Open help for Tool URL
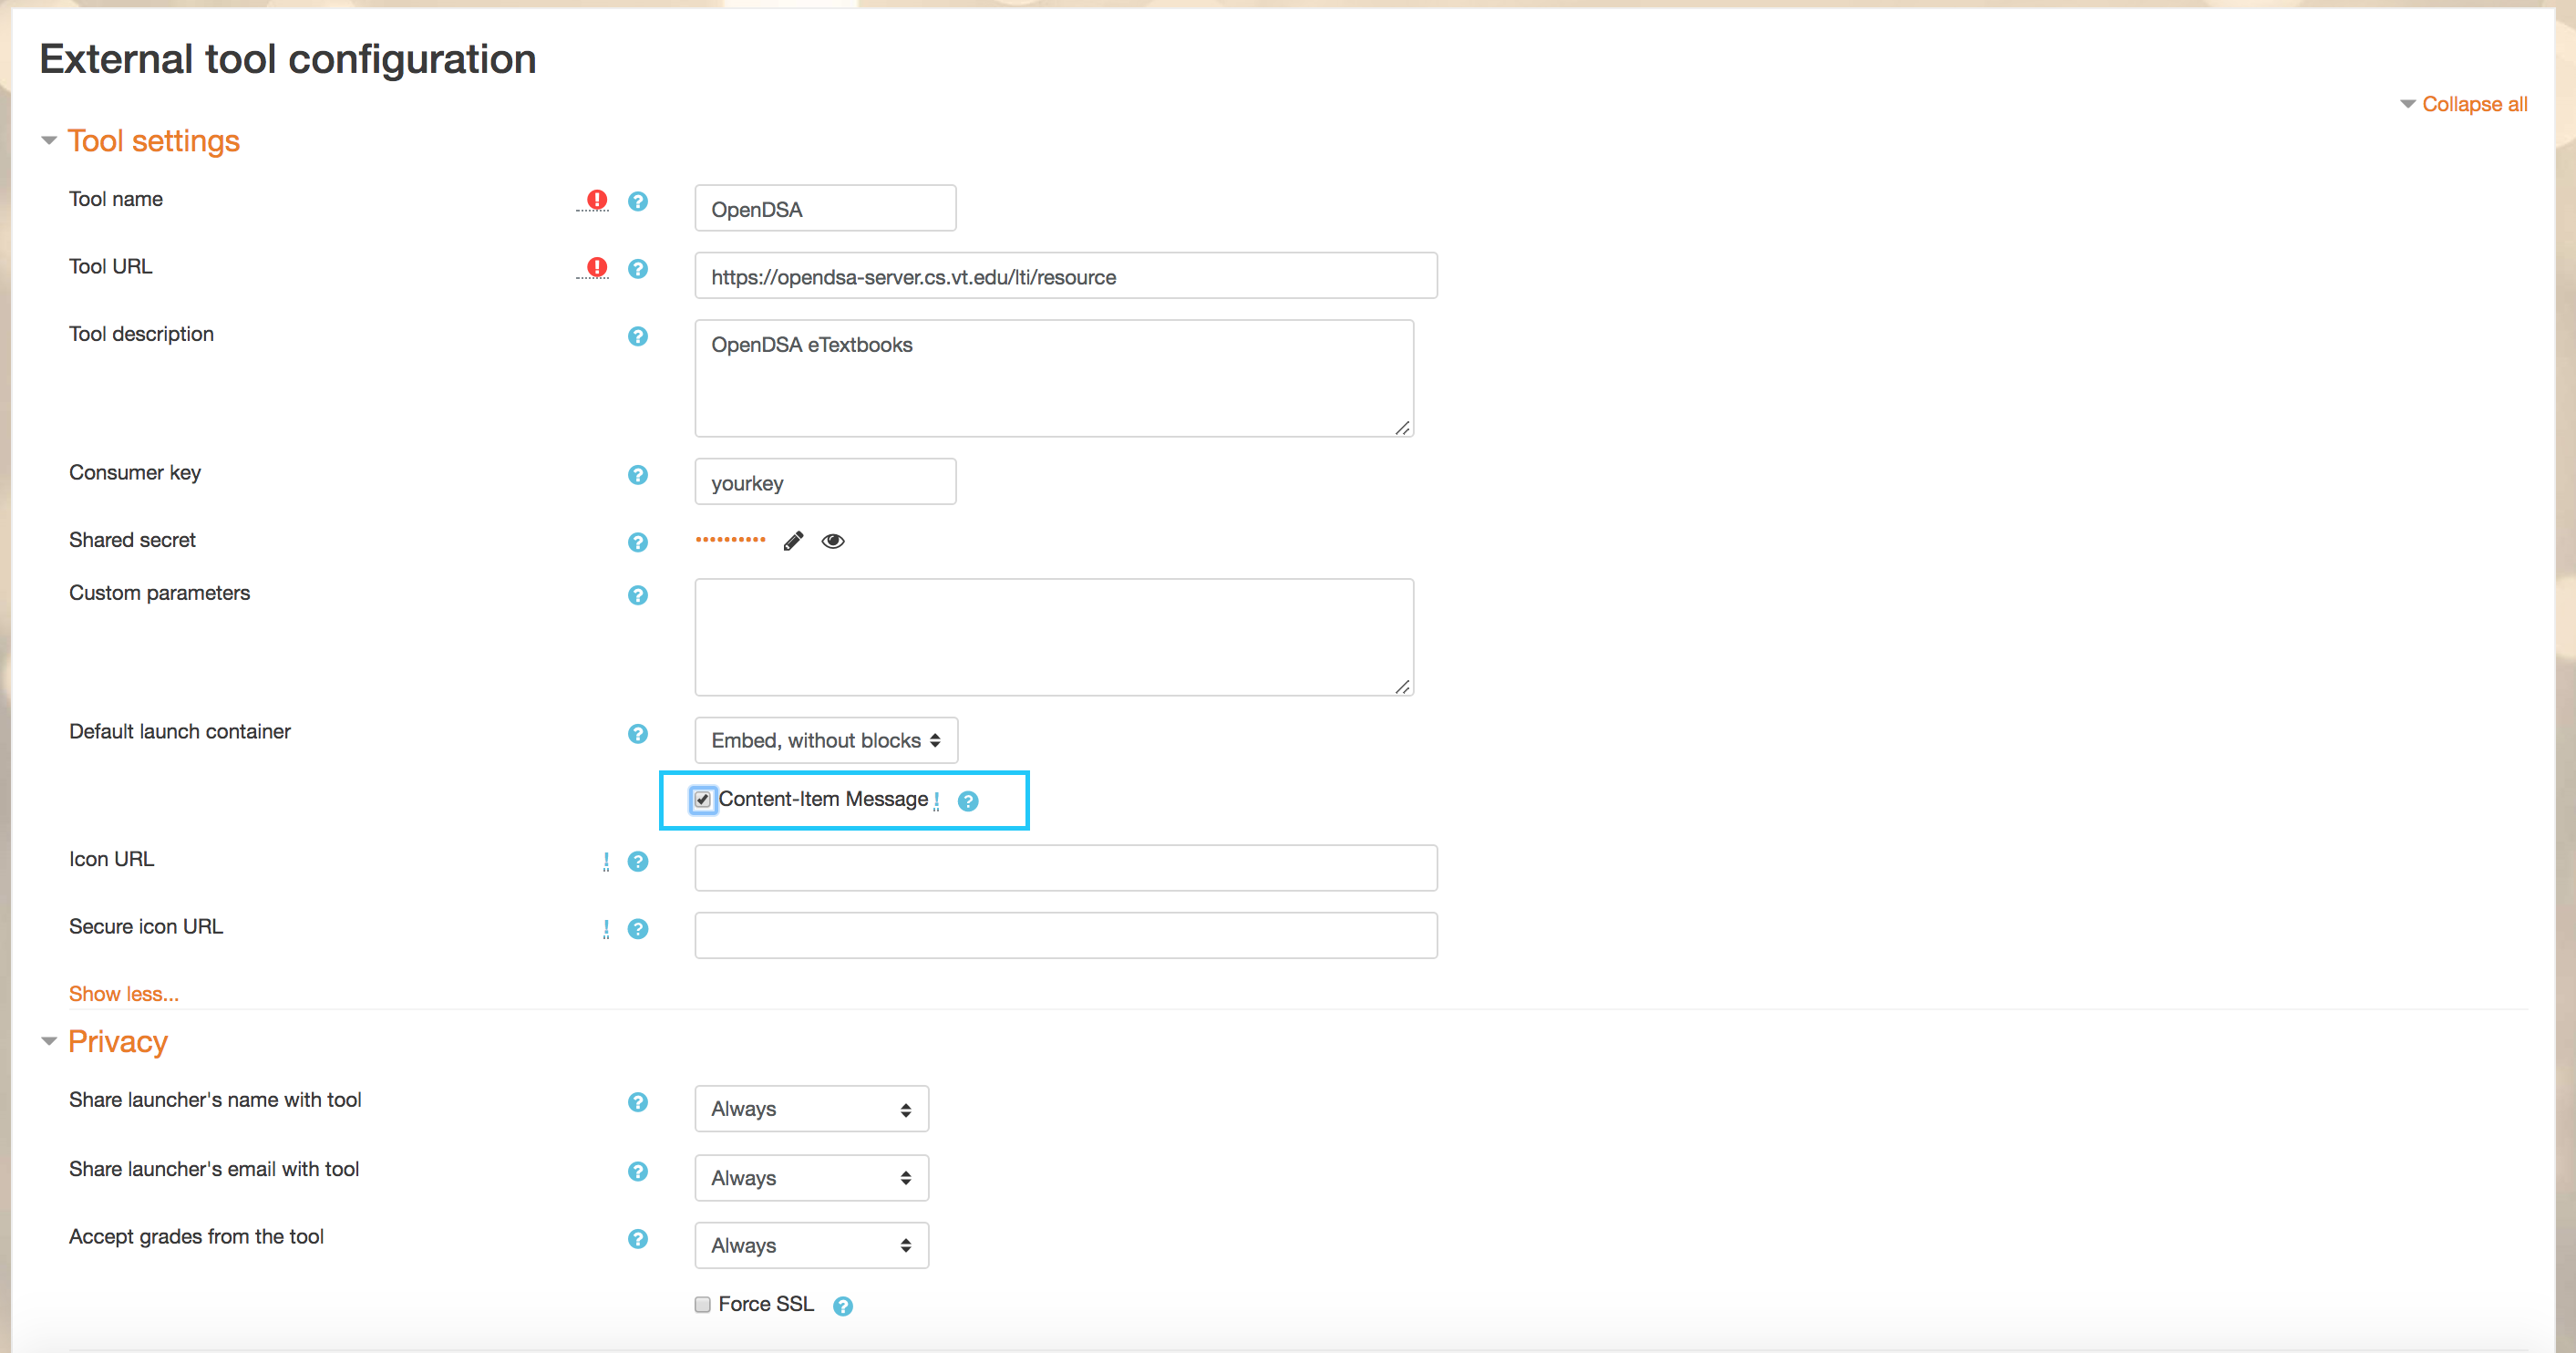This screenshot has width=2576, height=1353. click(638, 269)
